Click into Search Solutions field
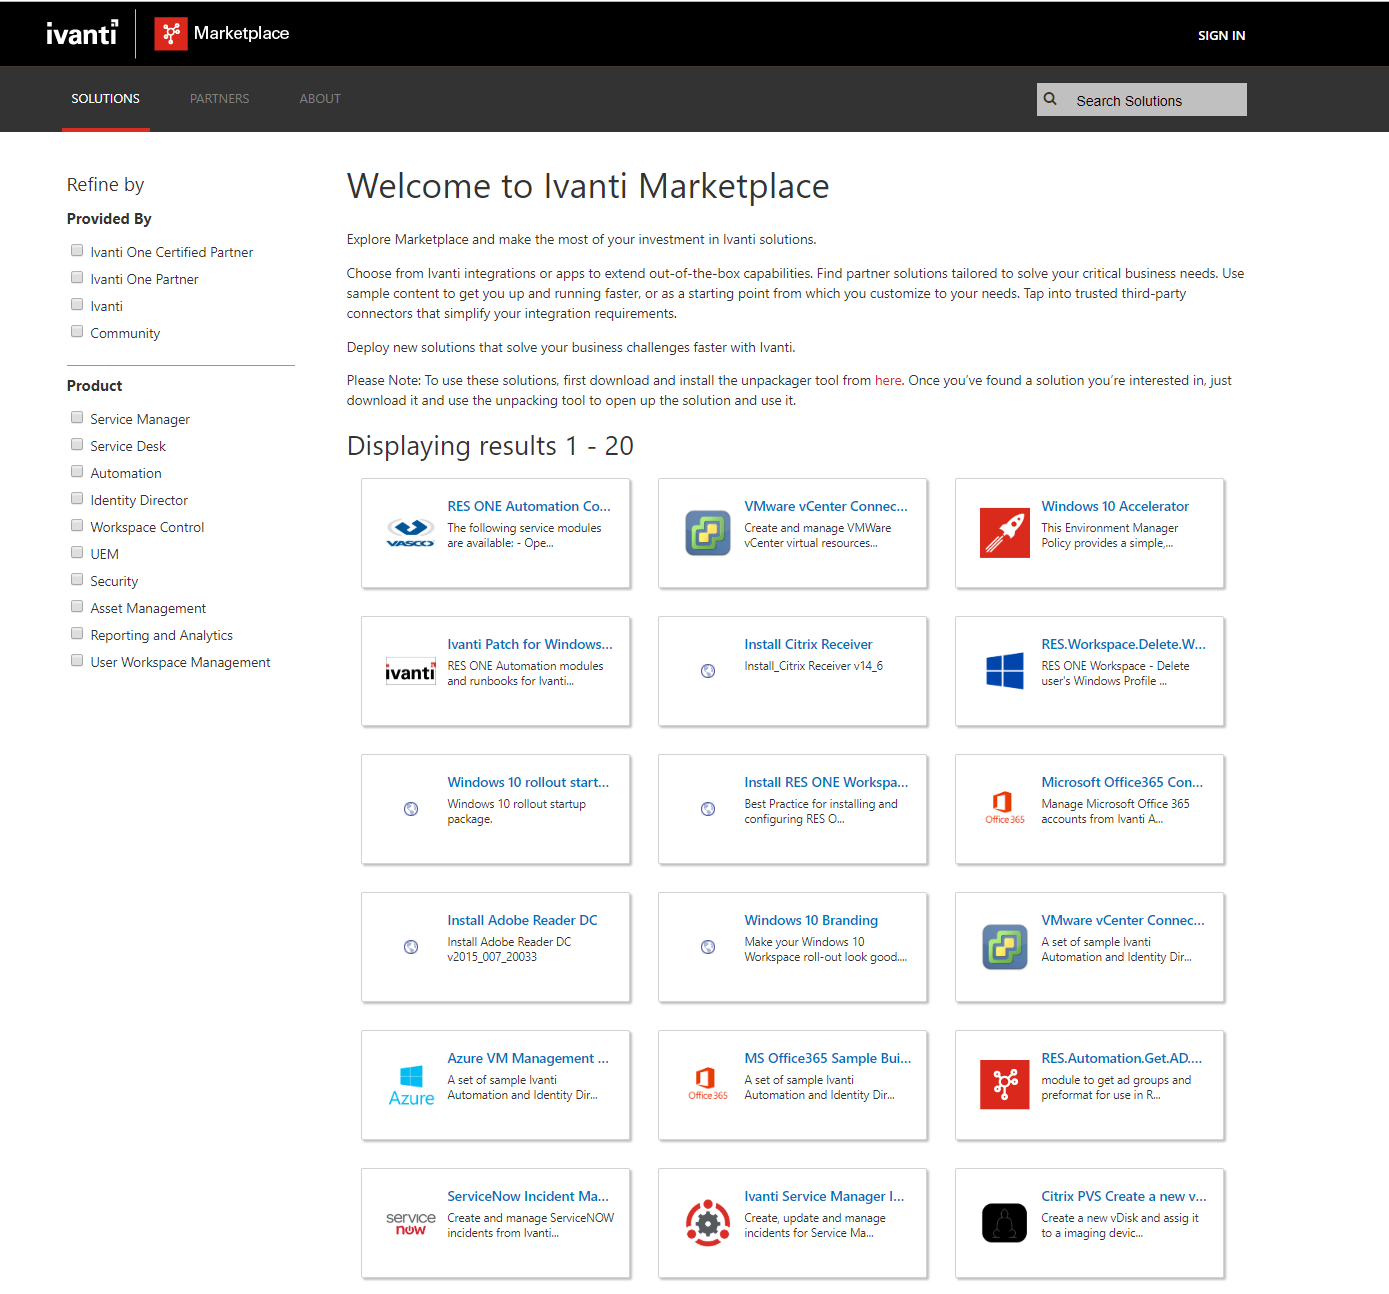Screen dimensions: 1389x1294 pos(1141,100)
